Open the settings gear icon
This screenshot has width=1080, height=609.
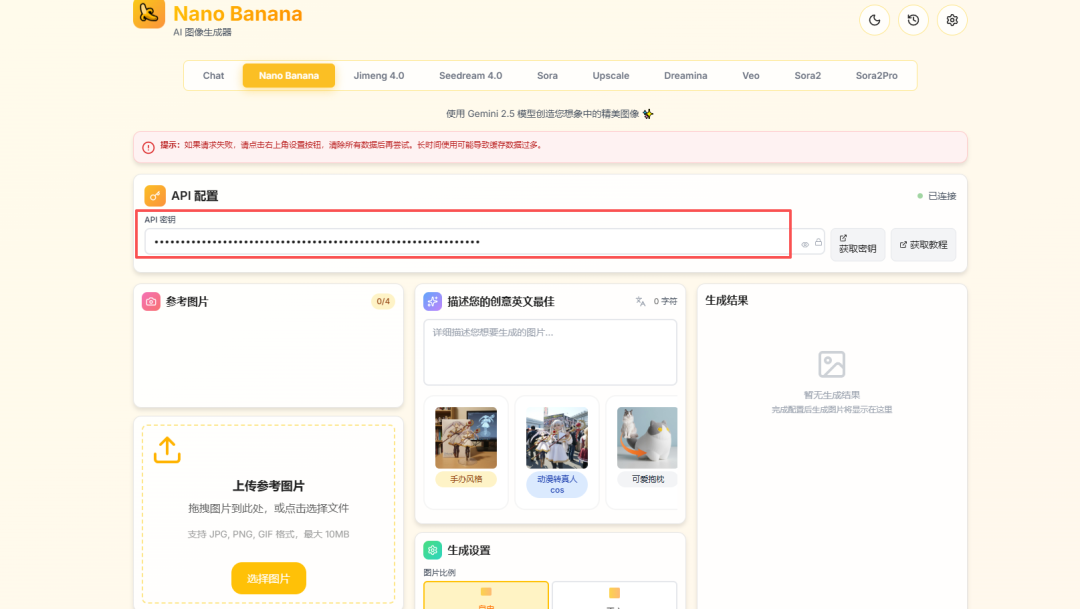point(951,19)
